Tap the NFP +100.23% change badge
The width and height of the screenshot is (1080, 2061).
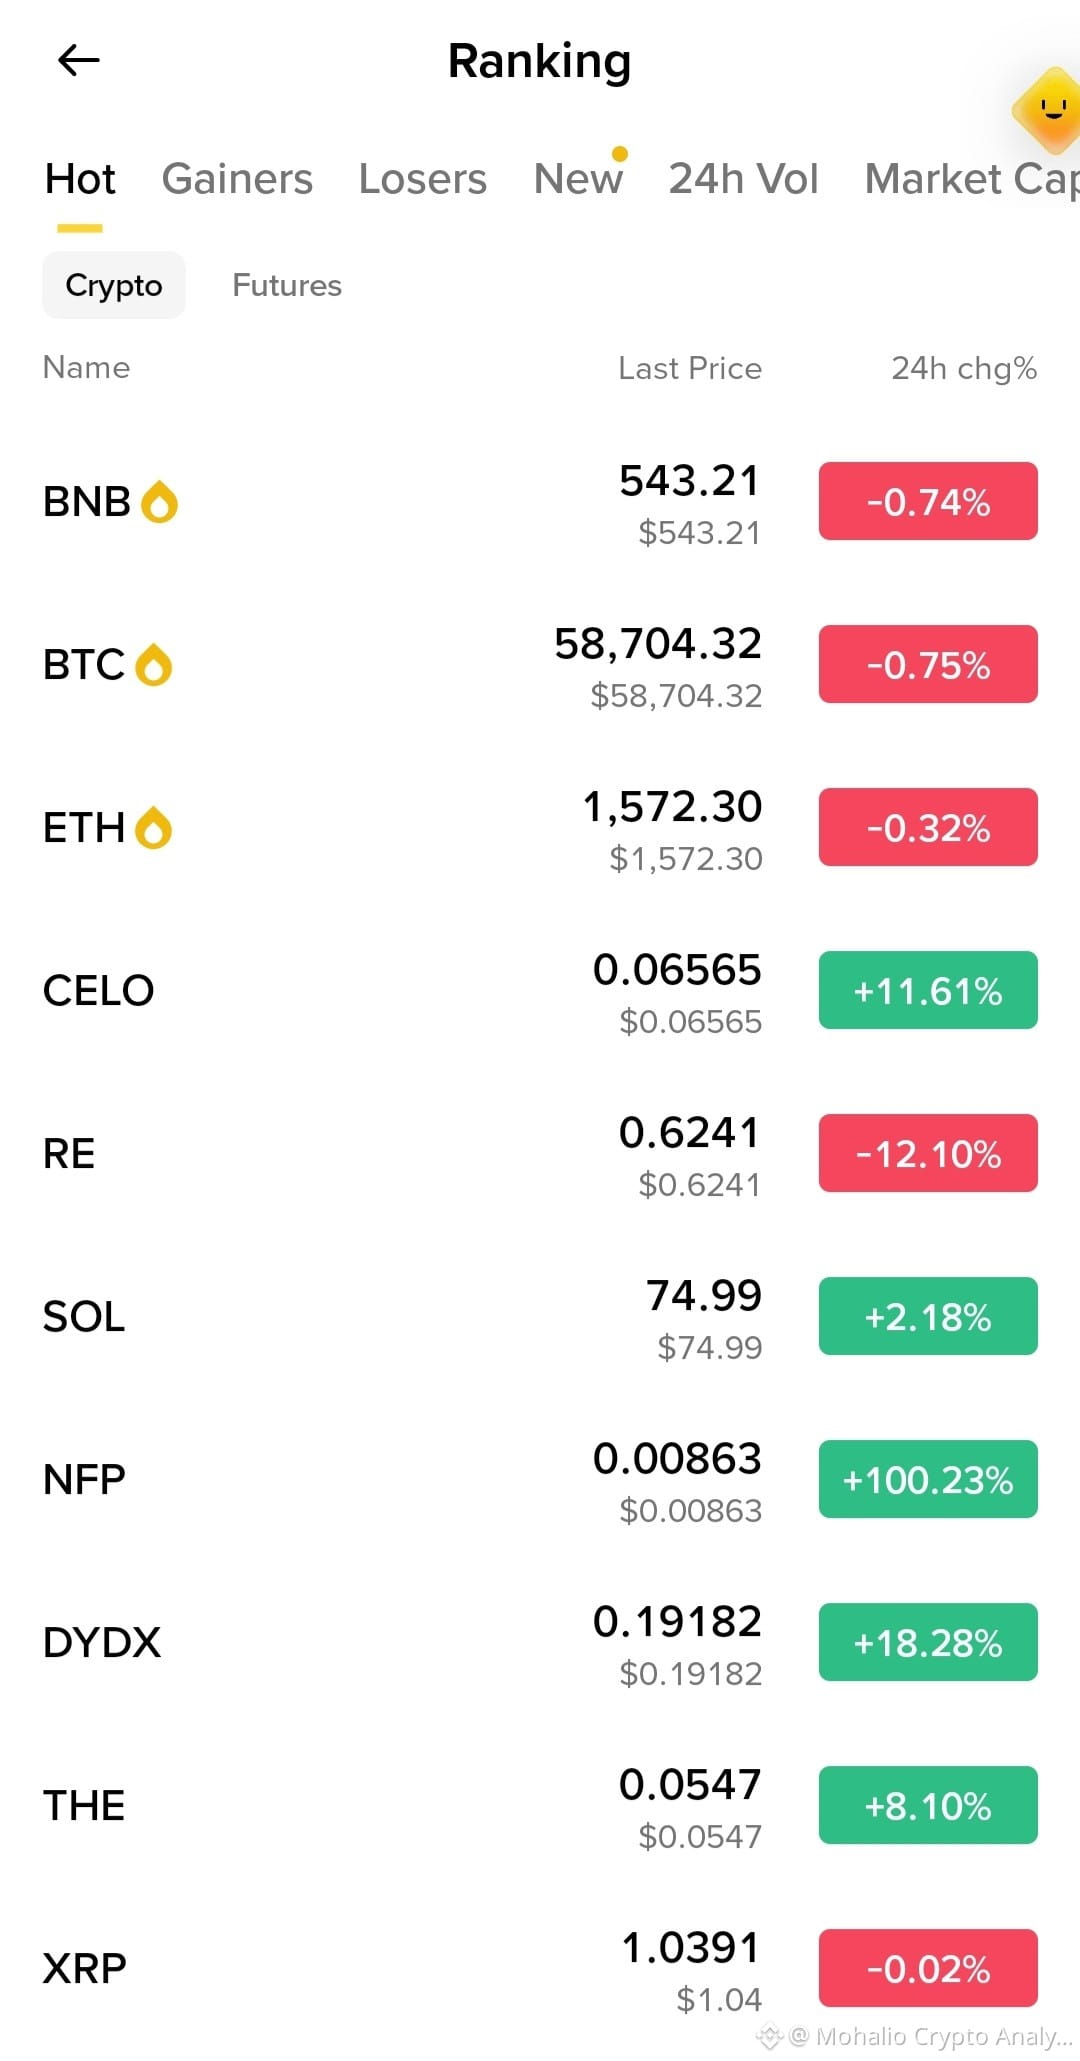click(x=928, y=1479)
